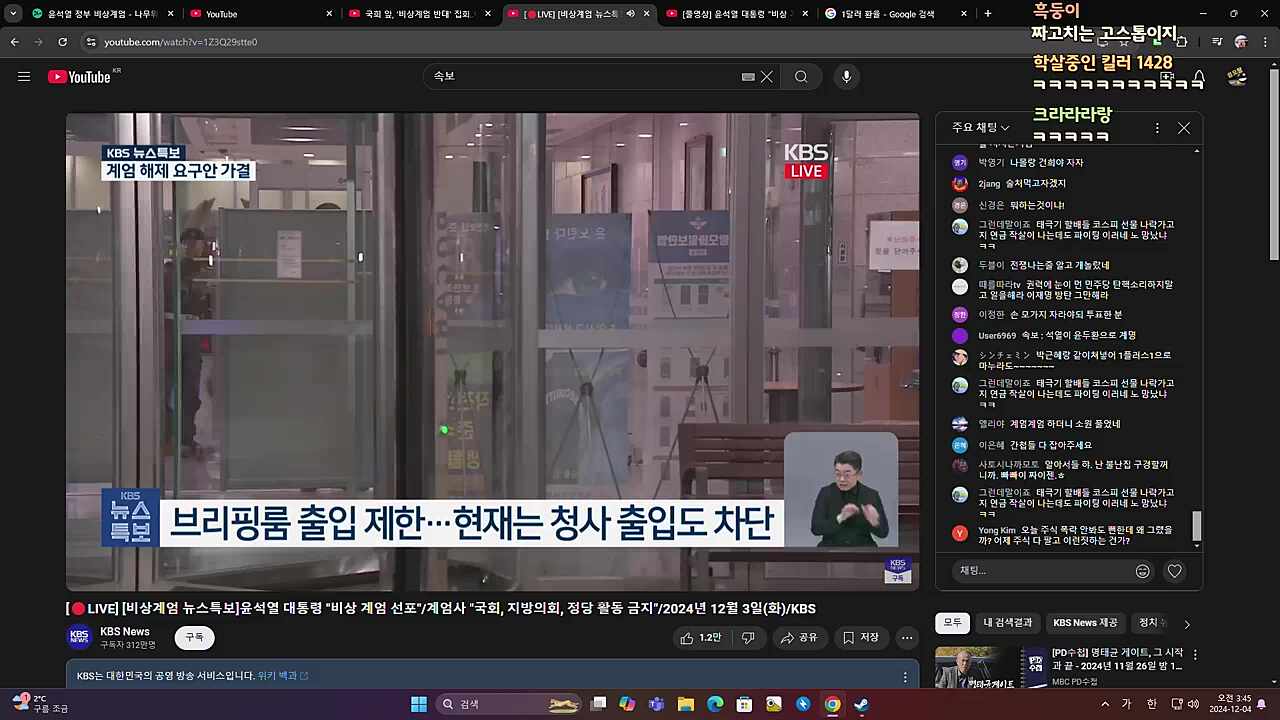Like the video showing 1.2만

pyautogui.click(x=701, y=637)
